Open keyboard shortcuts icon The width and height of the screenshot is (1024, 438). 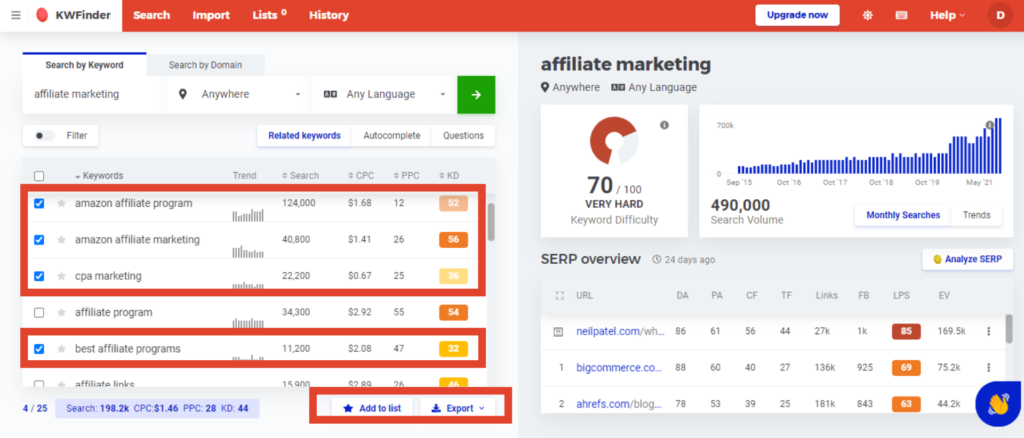[901, 16]
